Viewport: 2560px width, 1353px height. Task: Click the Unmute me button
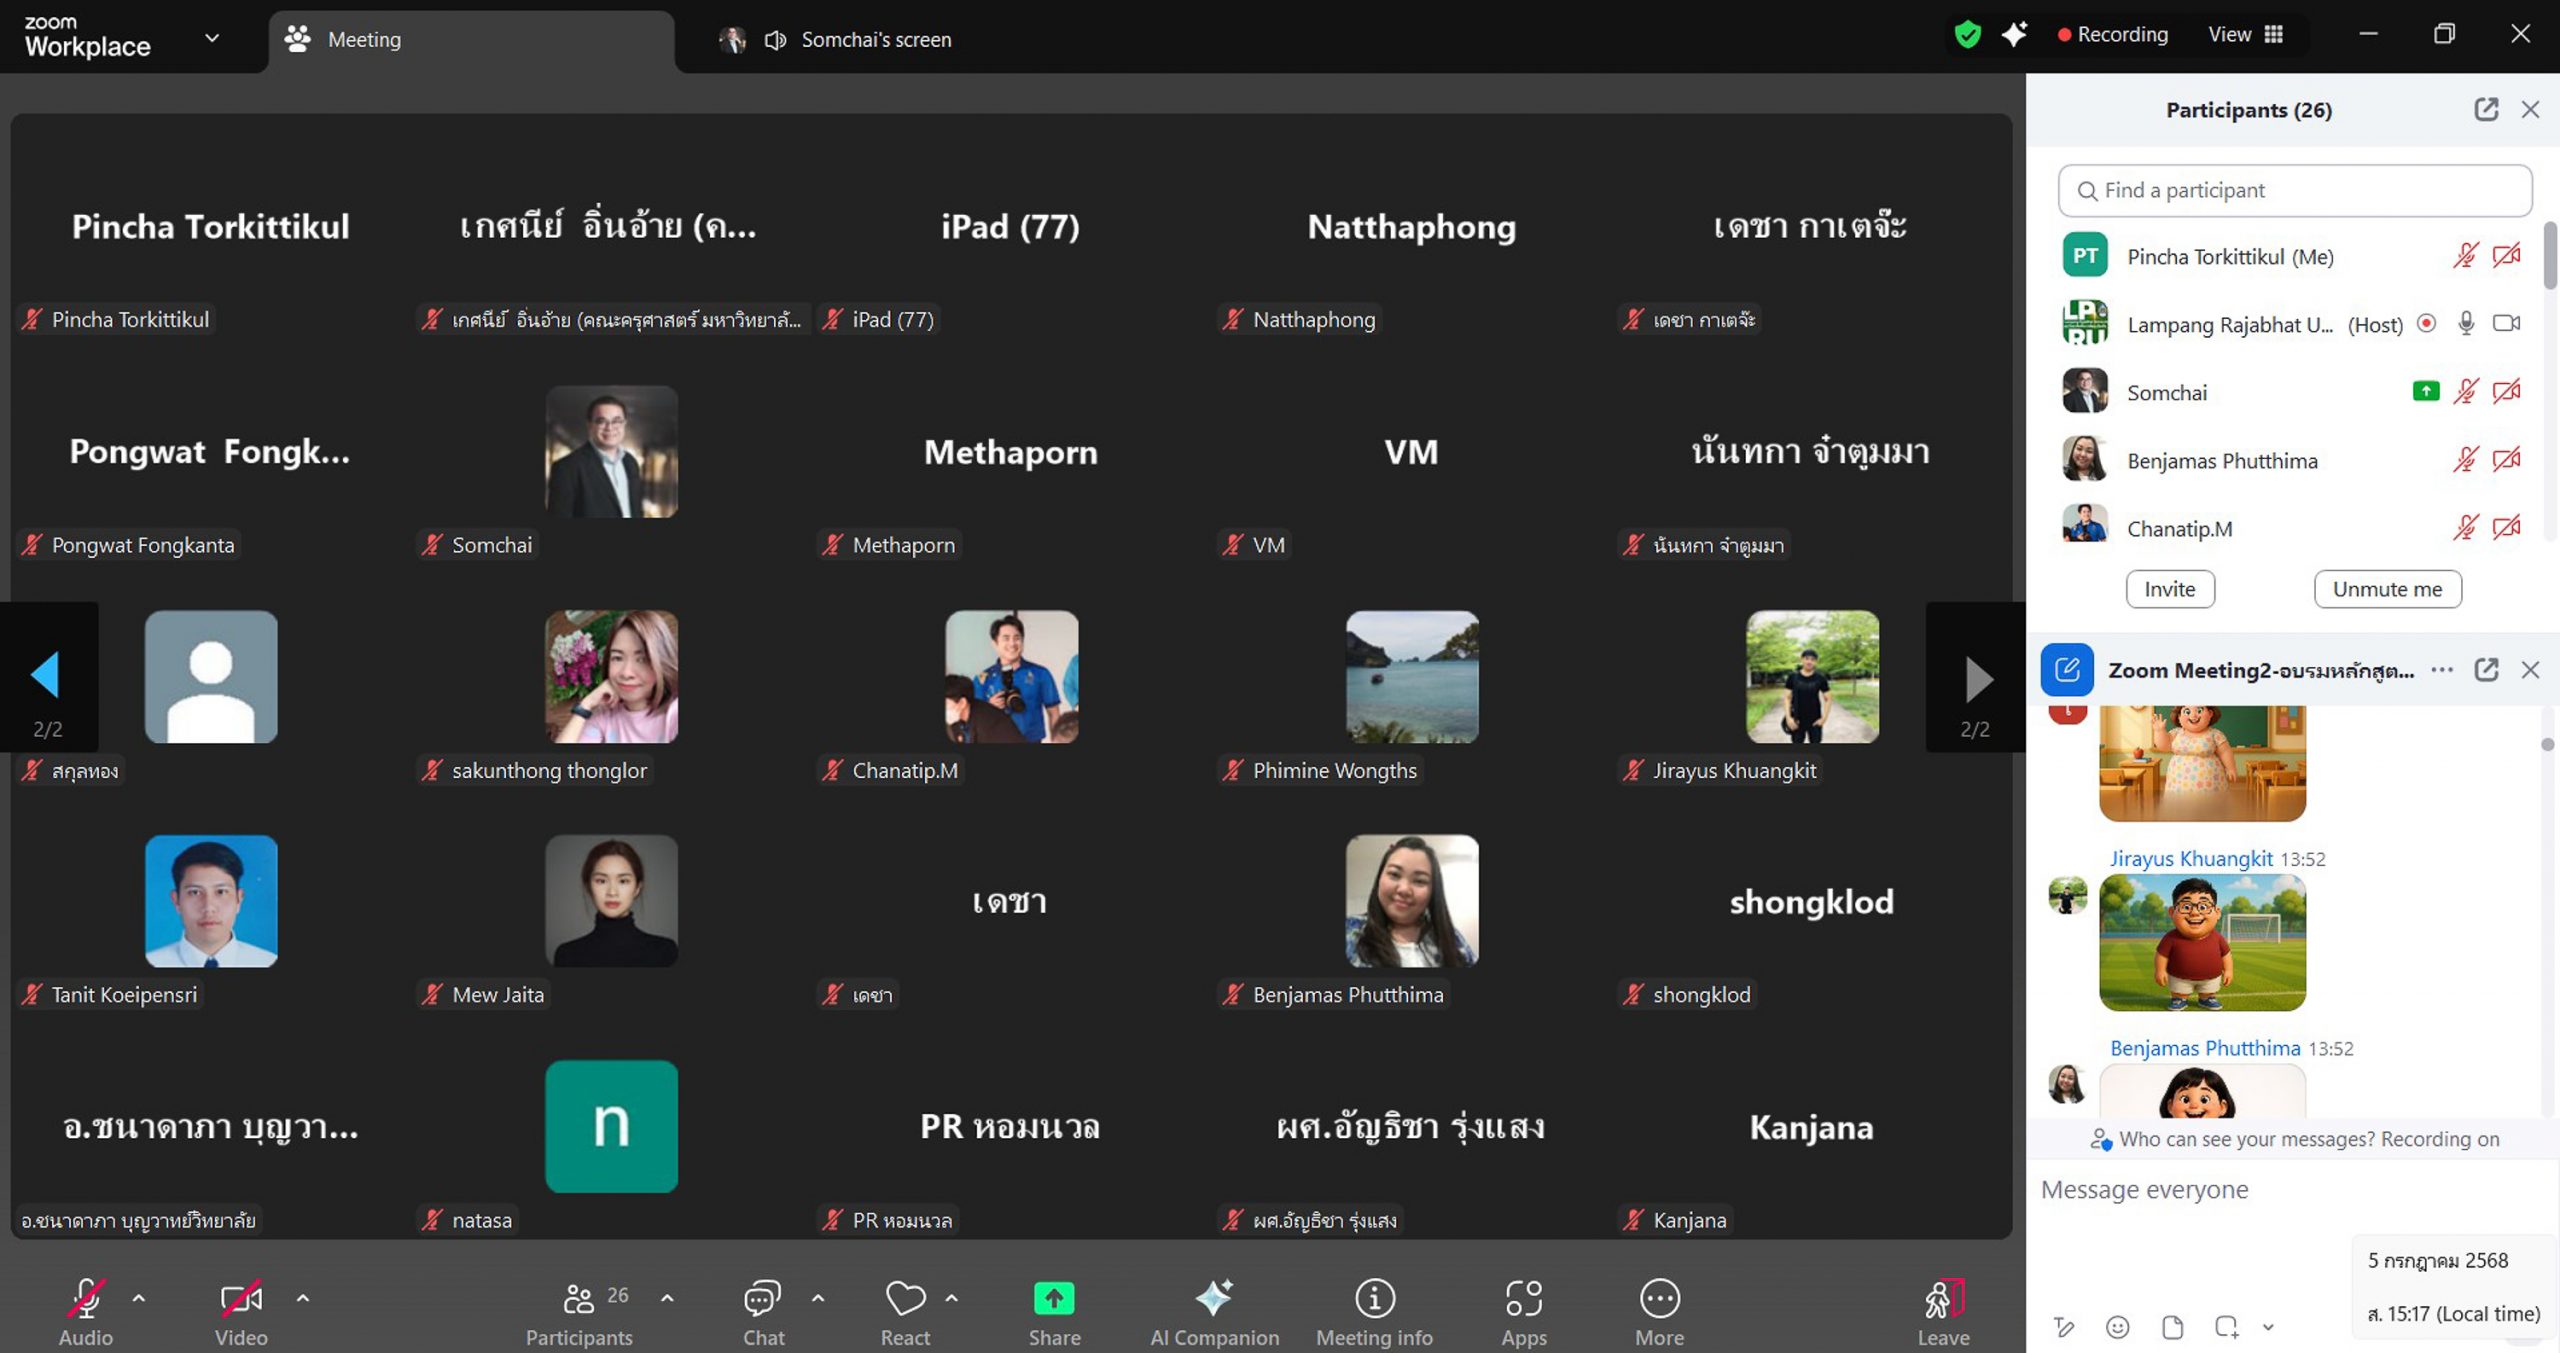point(2387,588)
